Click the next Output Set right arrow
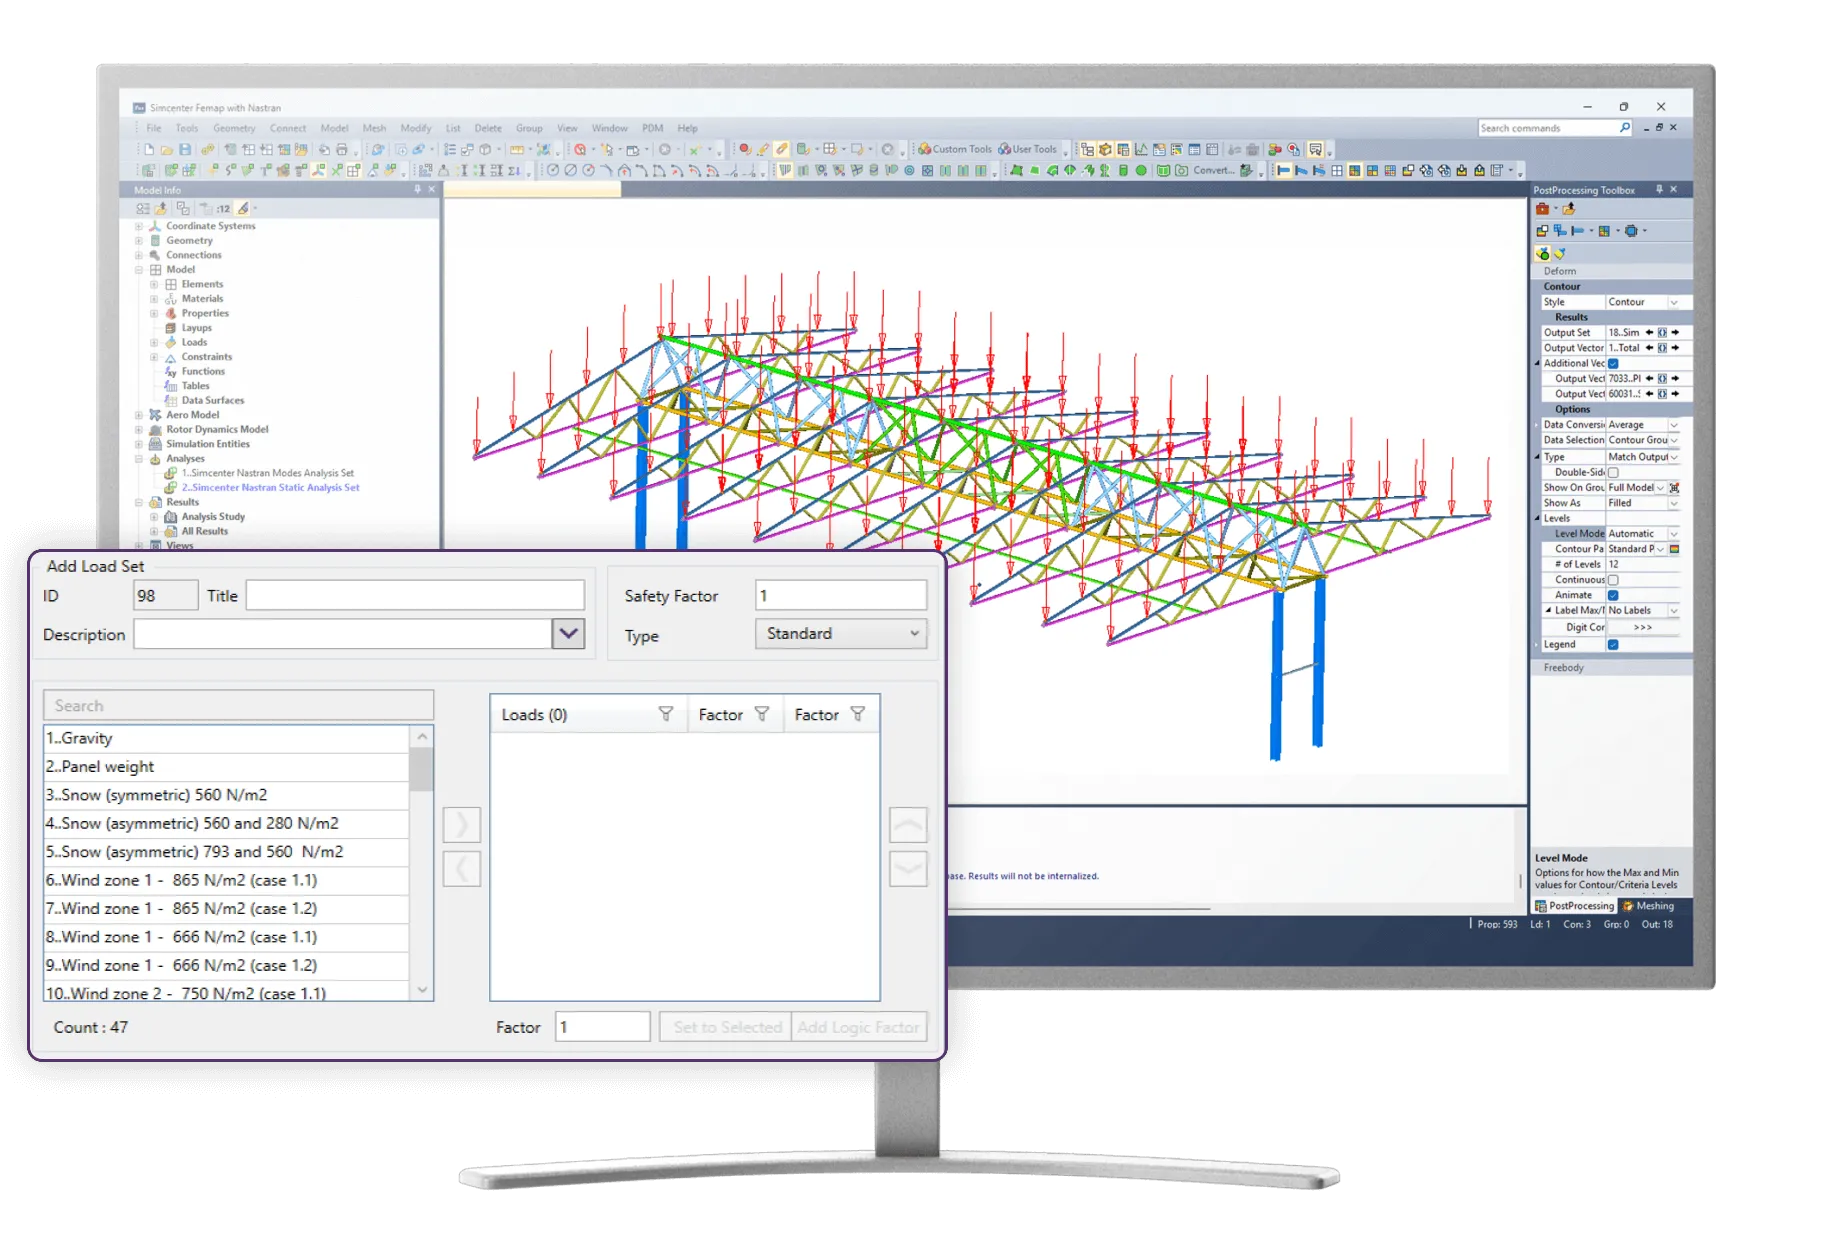The image size is (1836, 1254). 1675,333
